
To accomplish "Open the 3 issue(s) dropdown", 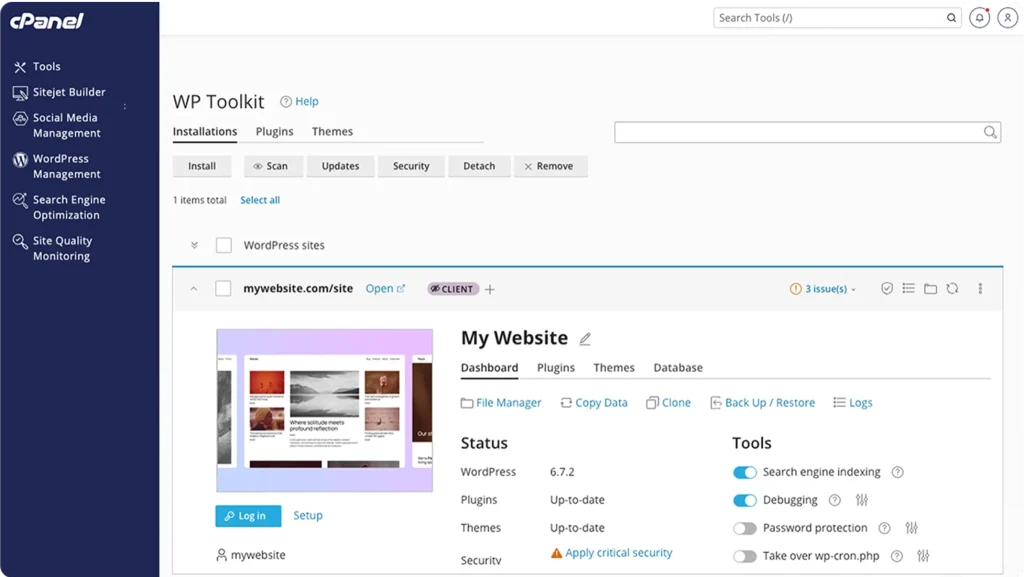I will [822, 288].
